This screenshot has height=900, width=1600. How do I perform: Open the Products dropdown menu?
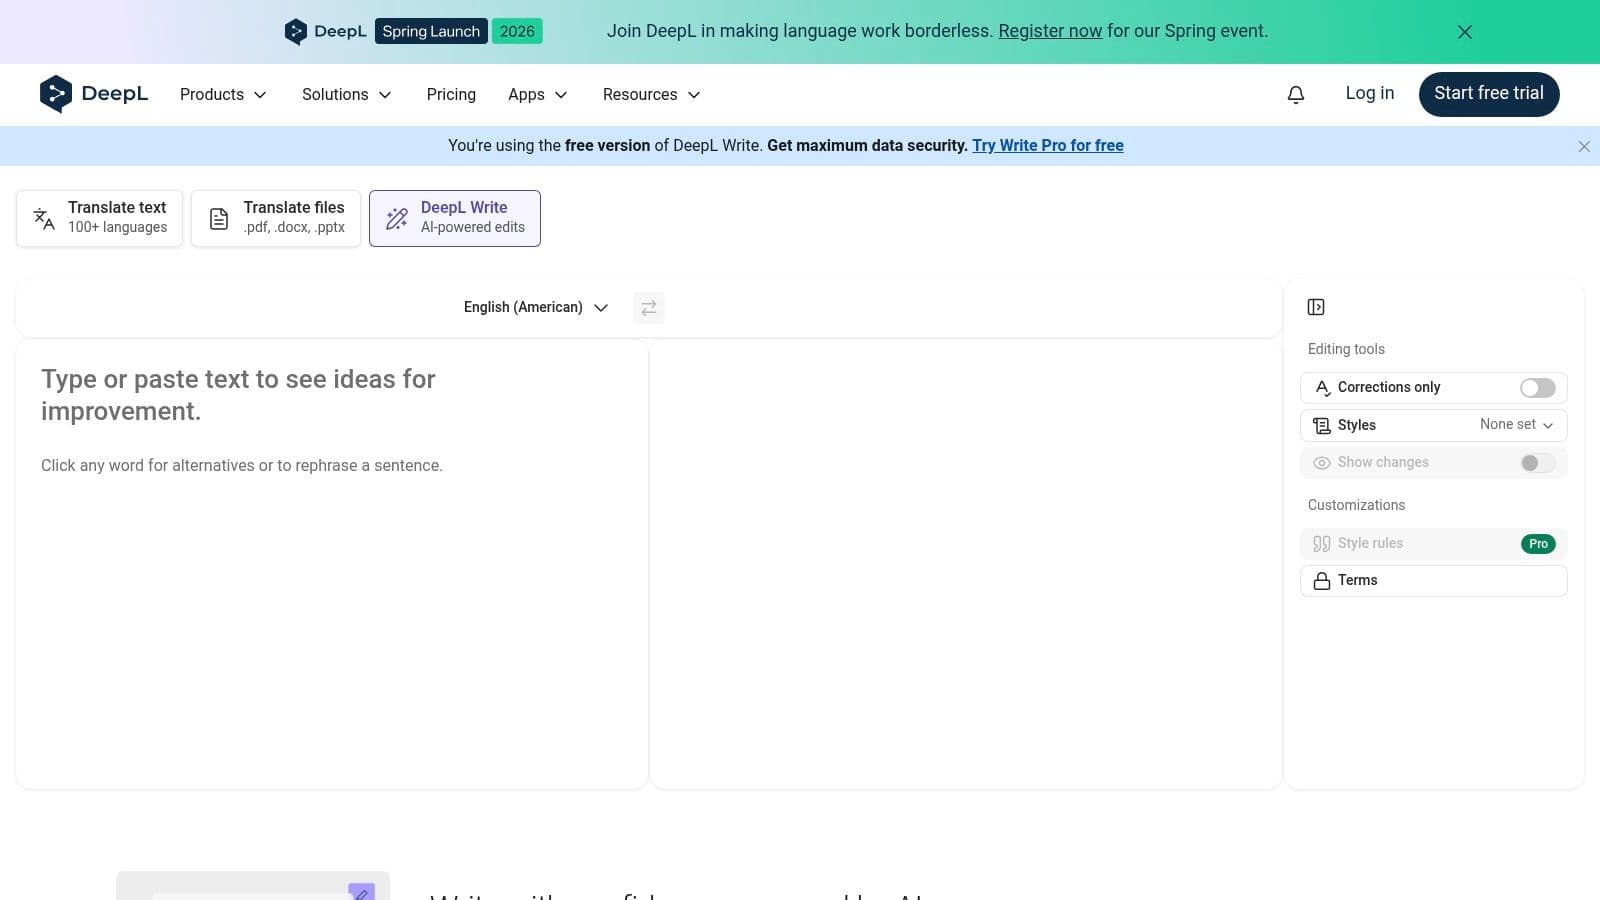coord(223,94)
